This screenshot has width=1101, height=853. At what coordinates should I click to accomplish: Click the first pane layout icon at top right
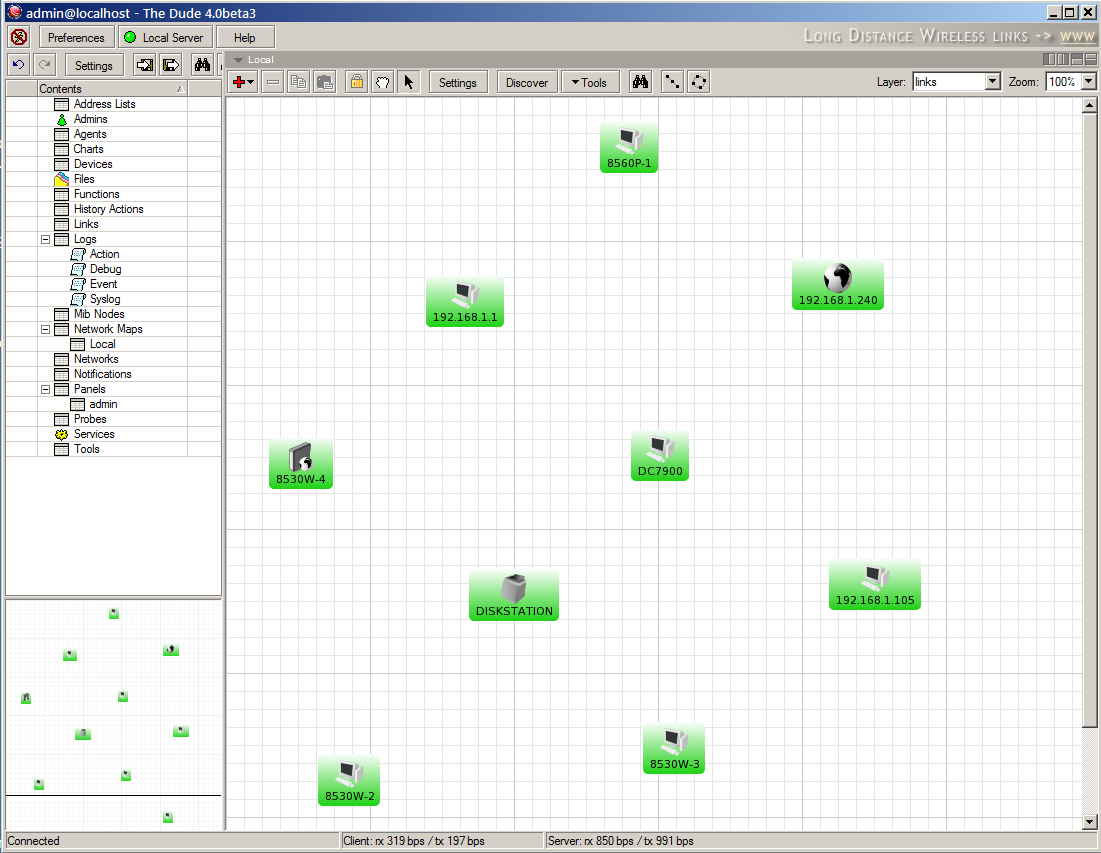pos(1049,60)
